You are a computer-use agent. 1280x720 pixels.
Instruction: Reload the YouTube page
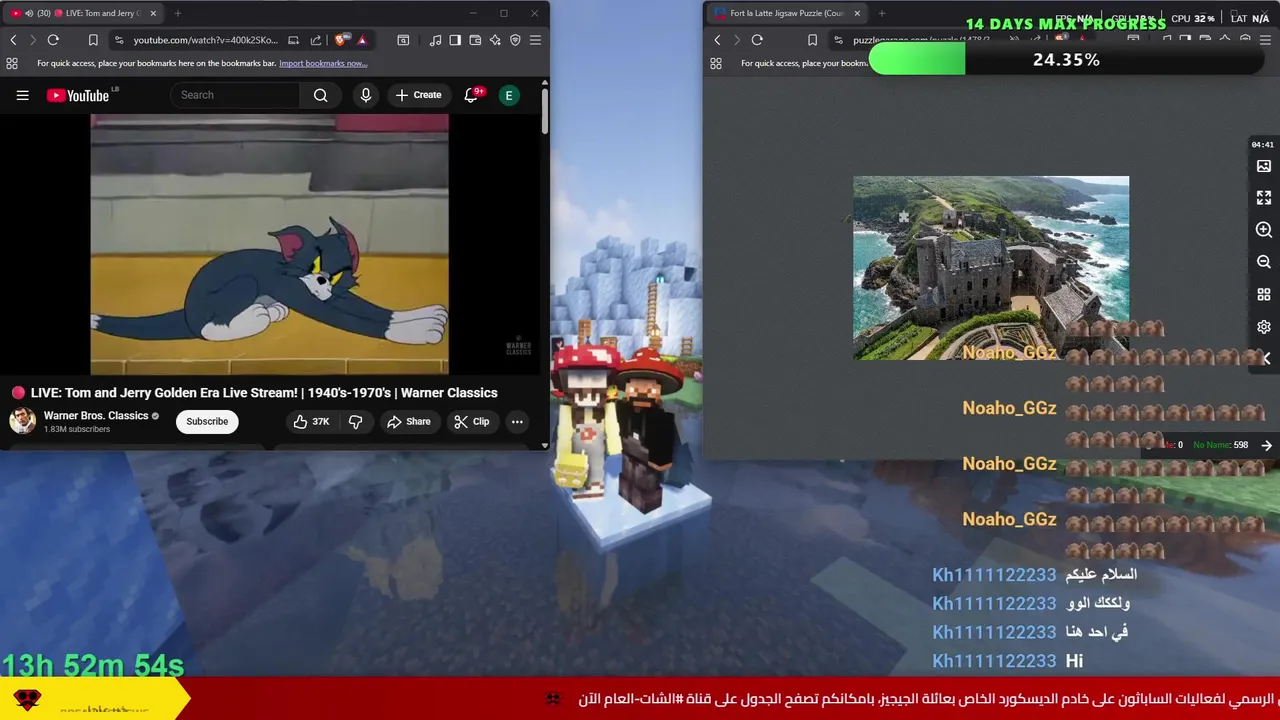[x=53, y=40]
